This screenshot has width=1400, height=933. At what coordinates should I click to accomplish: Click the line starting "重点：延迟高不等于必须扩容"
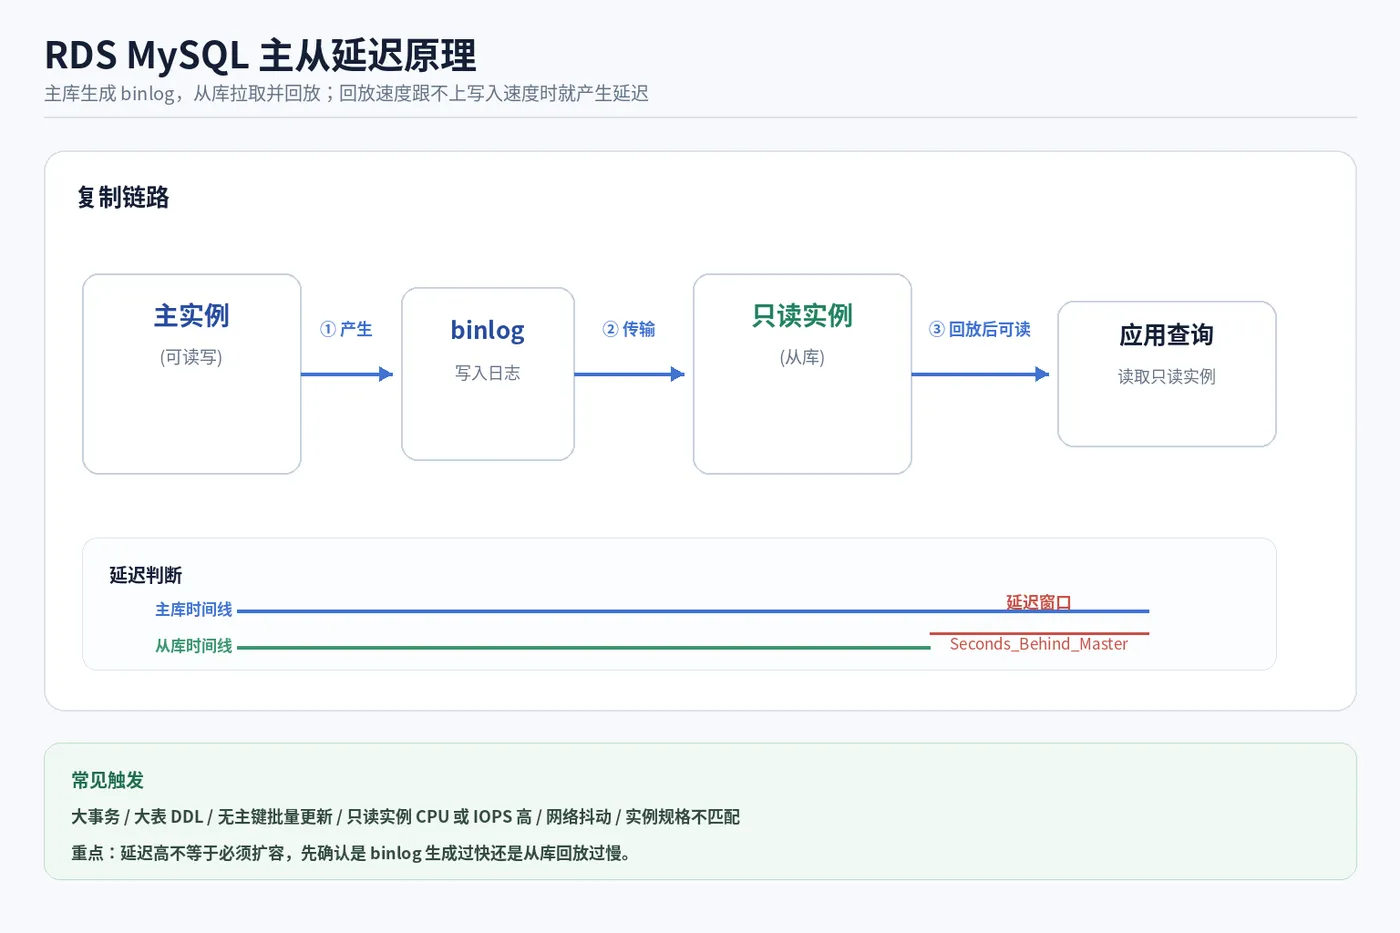pyautogui.click(x=351, y=853)
